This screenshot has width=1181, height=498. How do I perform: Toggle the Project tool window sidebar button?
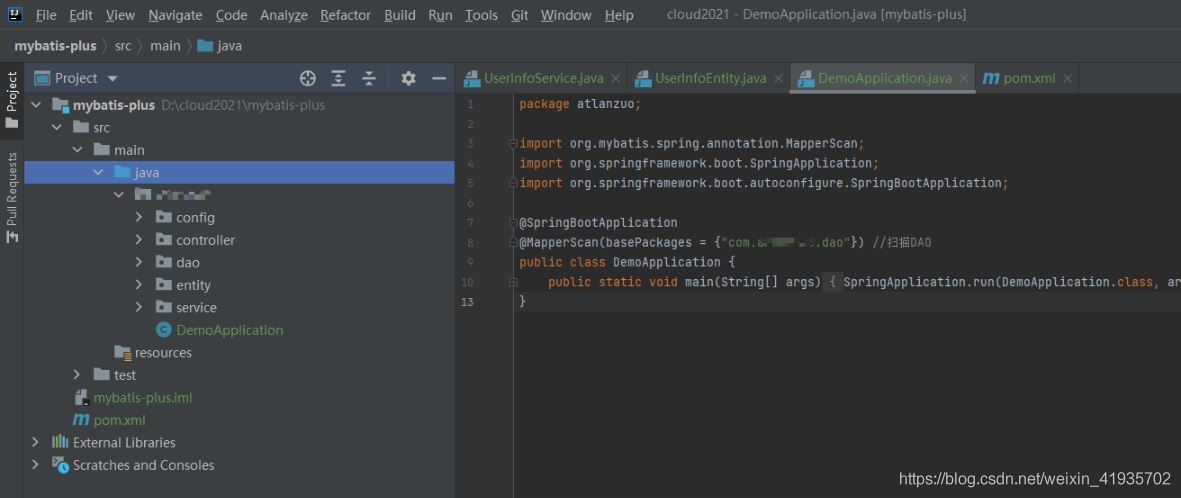click(x=12, y=100)
